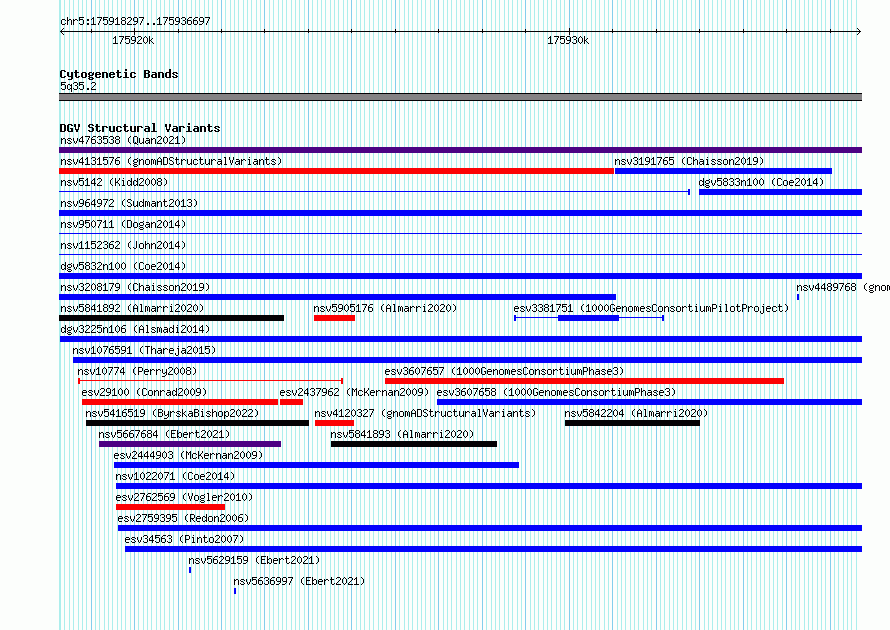Click chr5:175918297..175936697 coordinate text
The height and width of the screenshot is (630, 890).
pyautogui.click(x=135, y=21)
